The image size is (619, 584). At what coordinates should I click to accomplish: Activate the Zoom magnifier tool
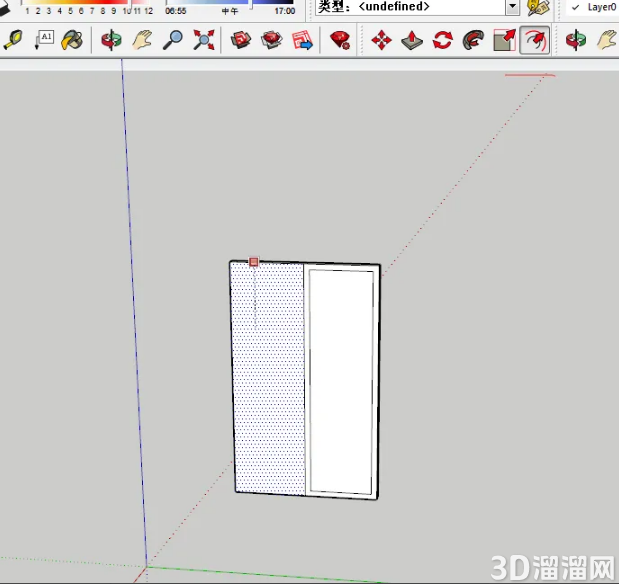(x=173, y=40)
